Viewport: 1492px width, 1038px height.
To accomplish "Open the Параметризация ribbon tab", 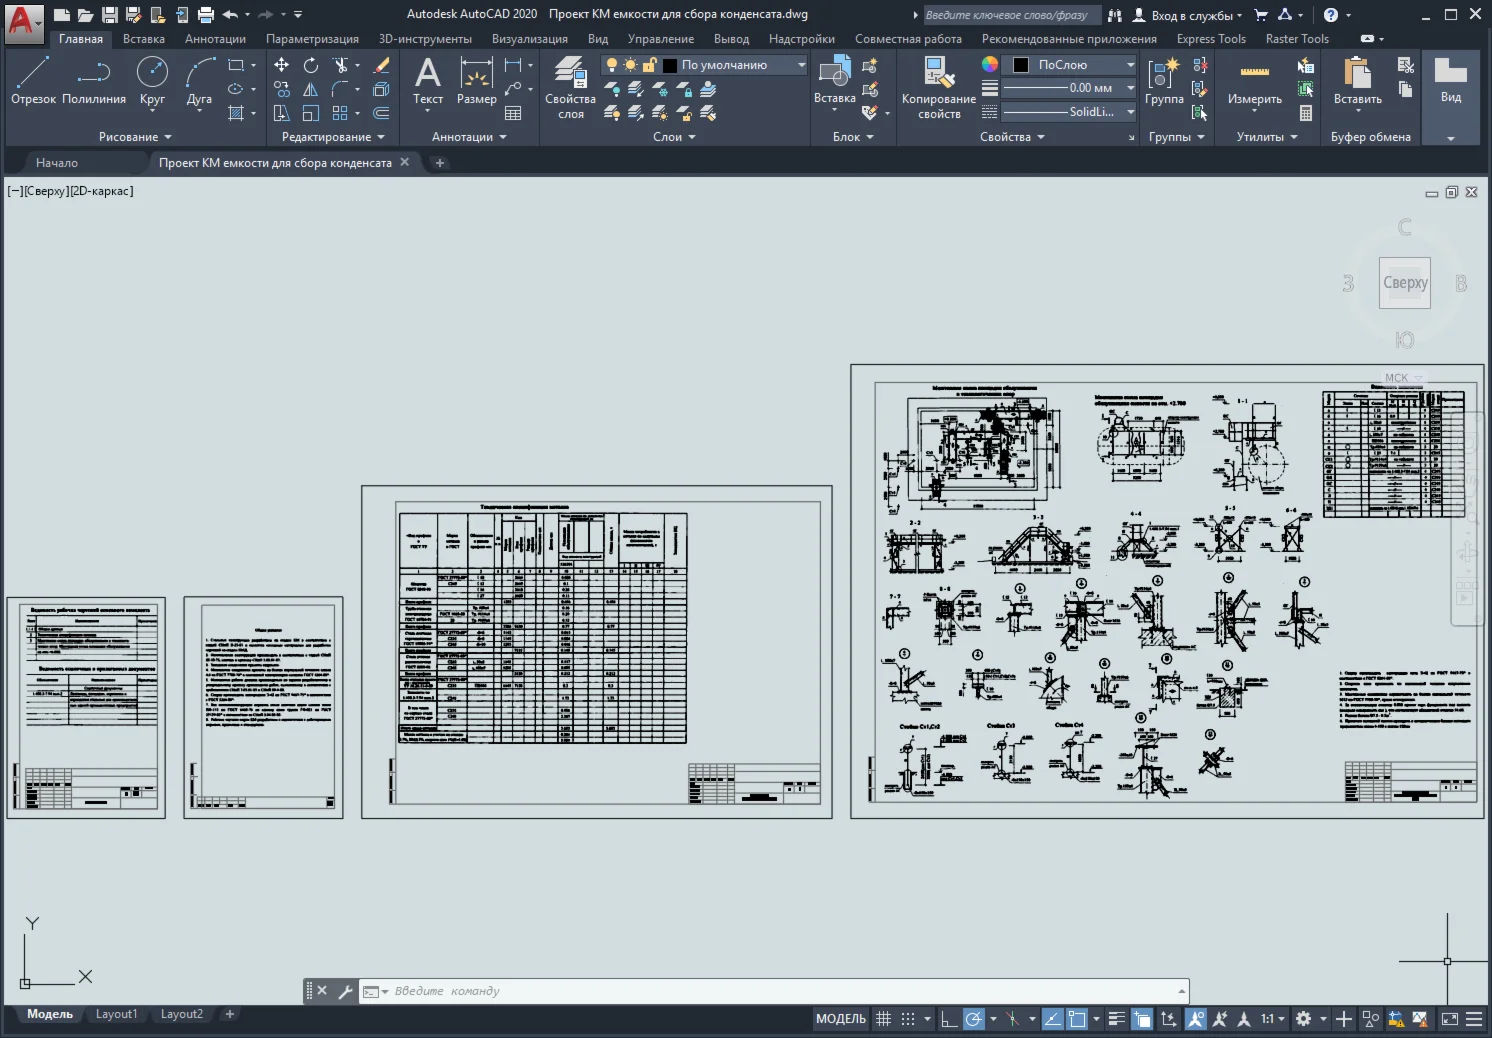I will (x=312, y=39).
